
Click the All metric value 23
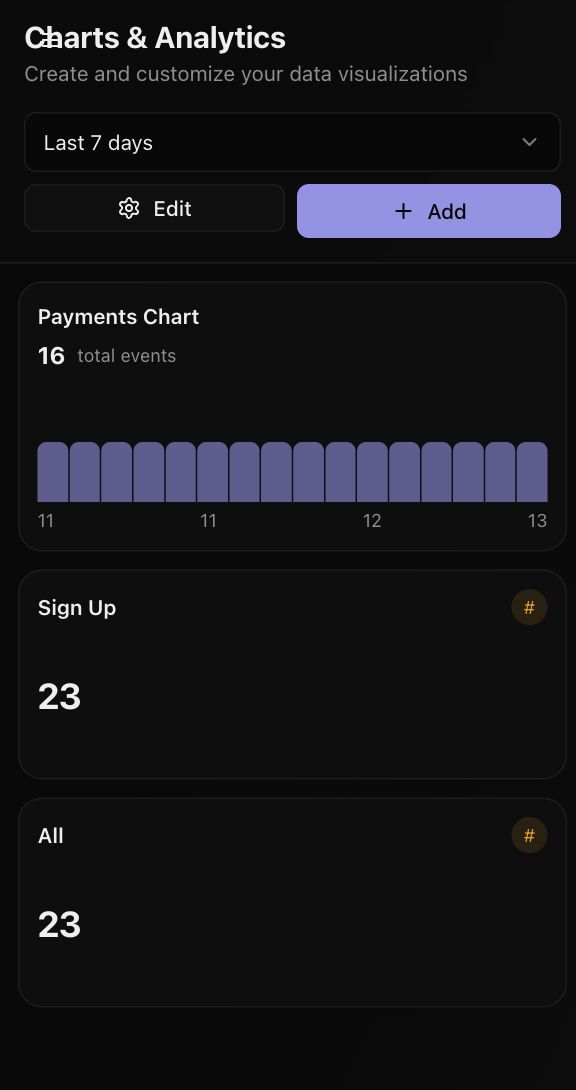(x=59, y=924)
